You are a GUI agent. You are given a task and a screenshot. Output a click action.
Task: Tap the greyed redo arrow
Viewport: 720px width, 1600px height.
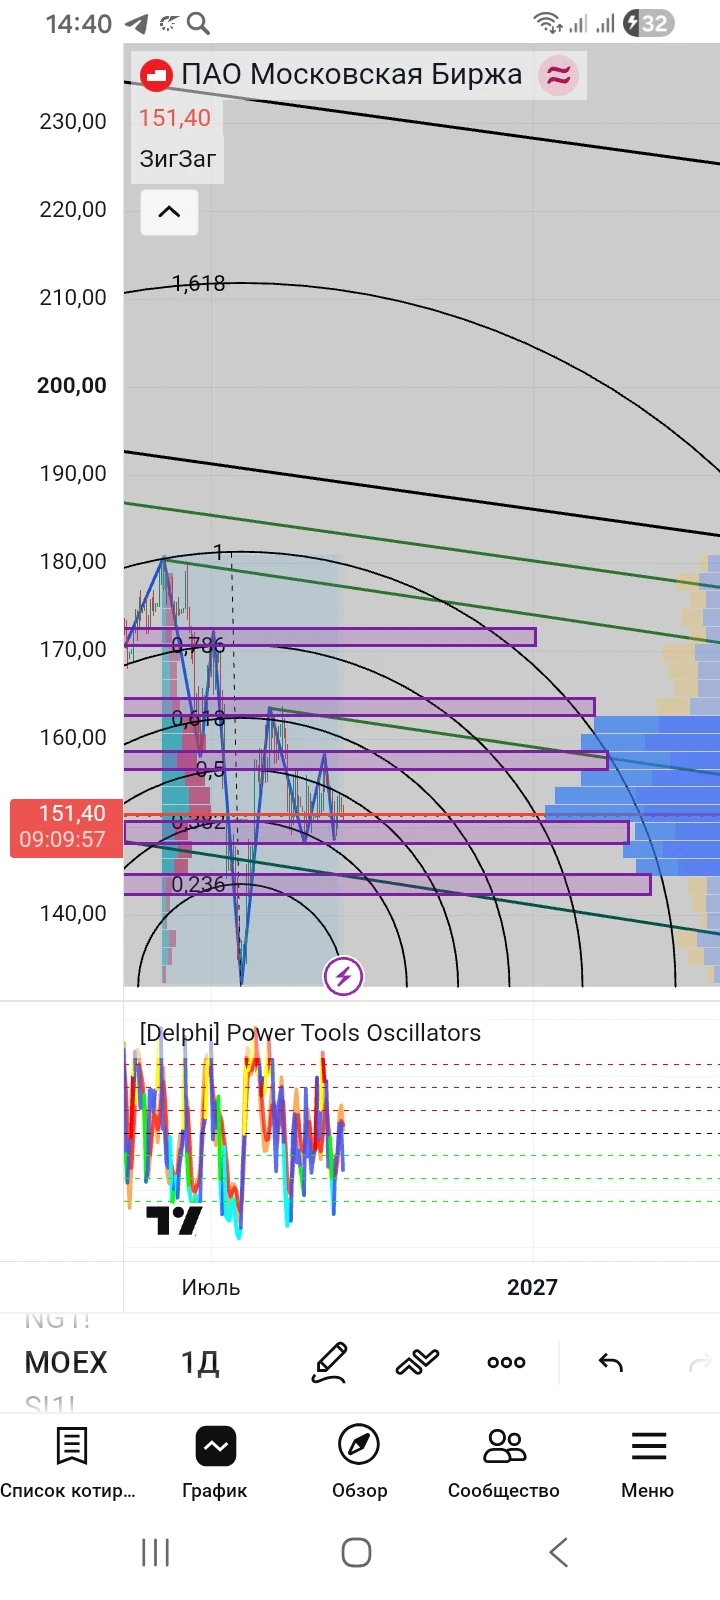coord(700,1362)
